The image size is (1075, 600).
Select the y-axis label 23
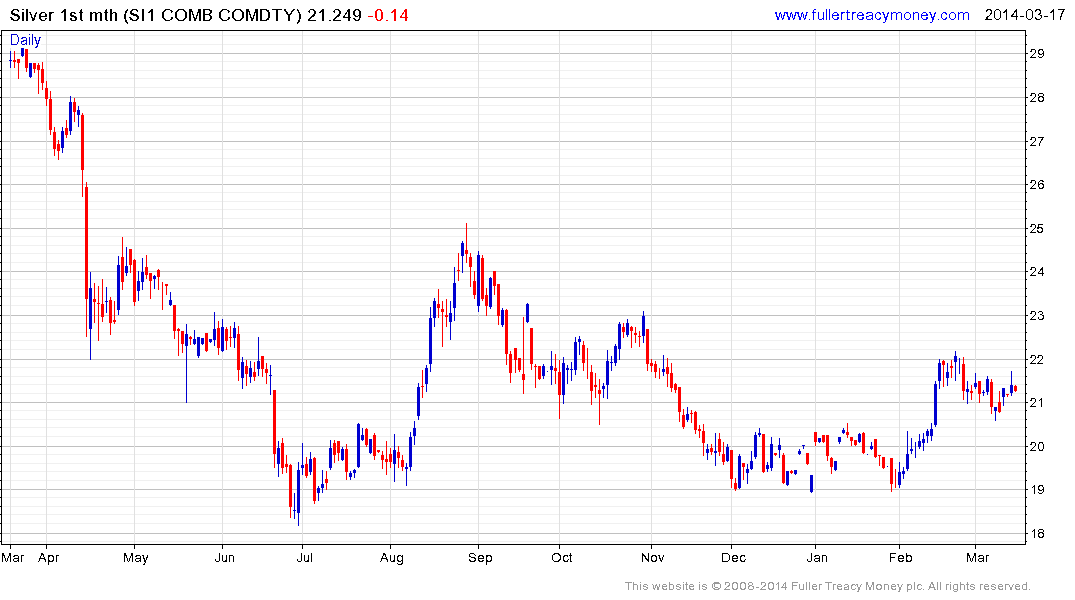(x=1037, y=316)
